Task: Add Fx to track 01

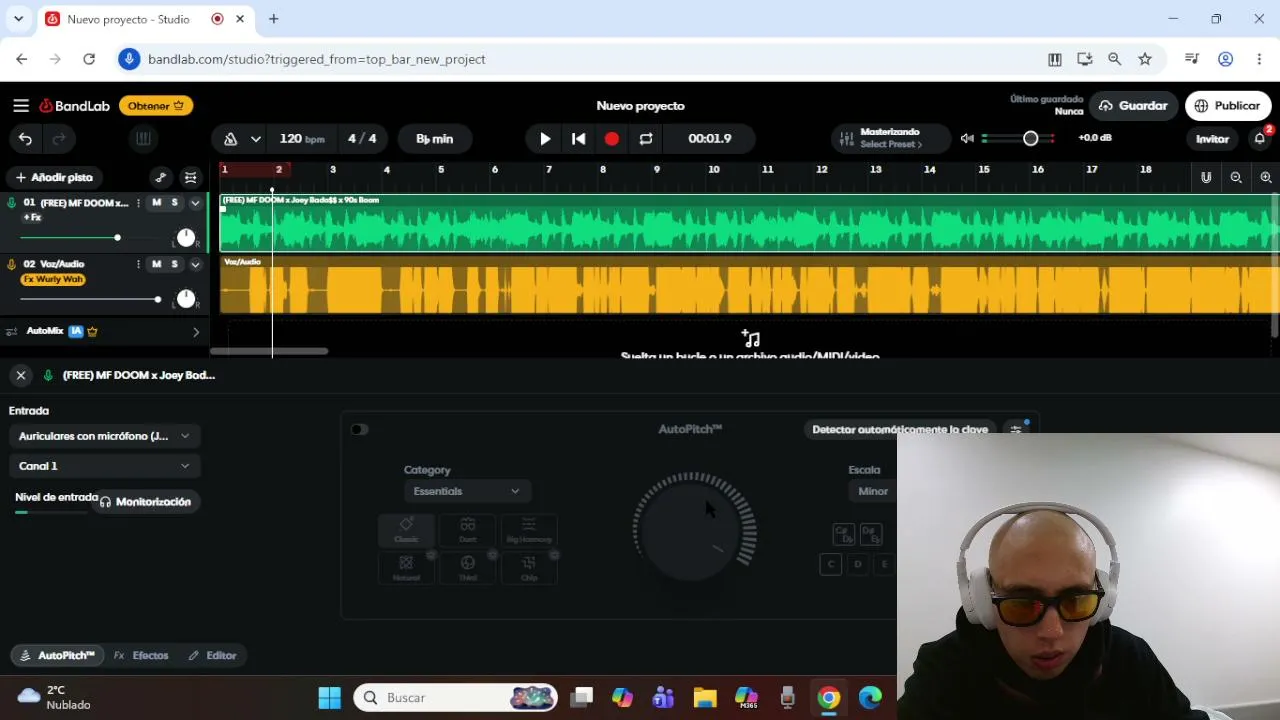Action: (x=32, y=218)
